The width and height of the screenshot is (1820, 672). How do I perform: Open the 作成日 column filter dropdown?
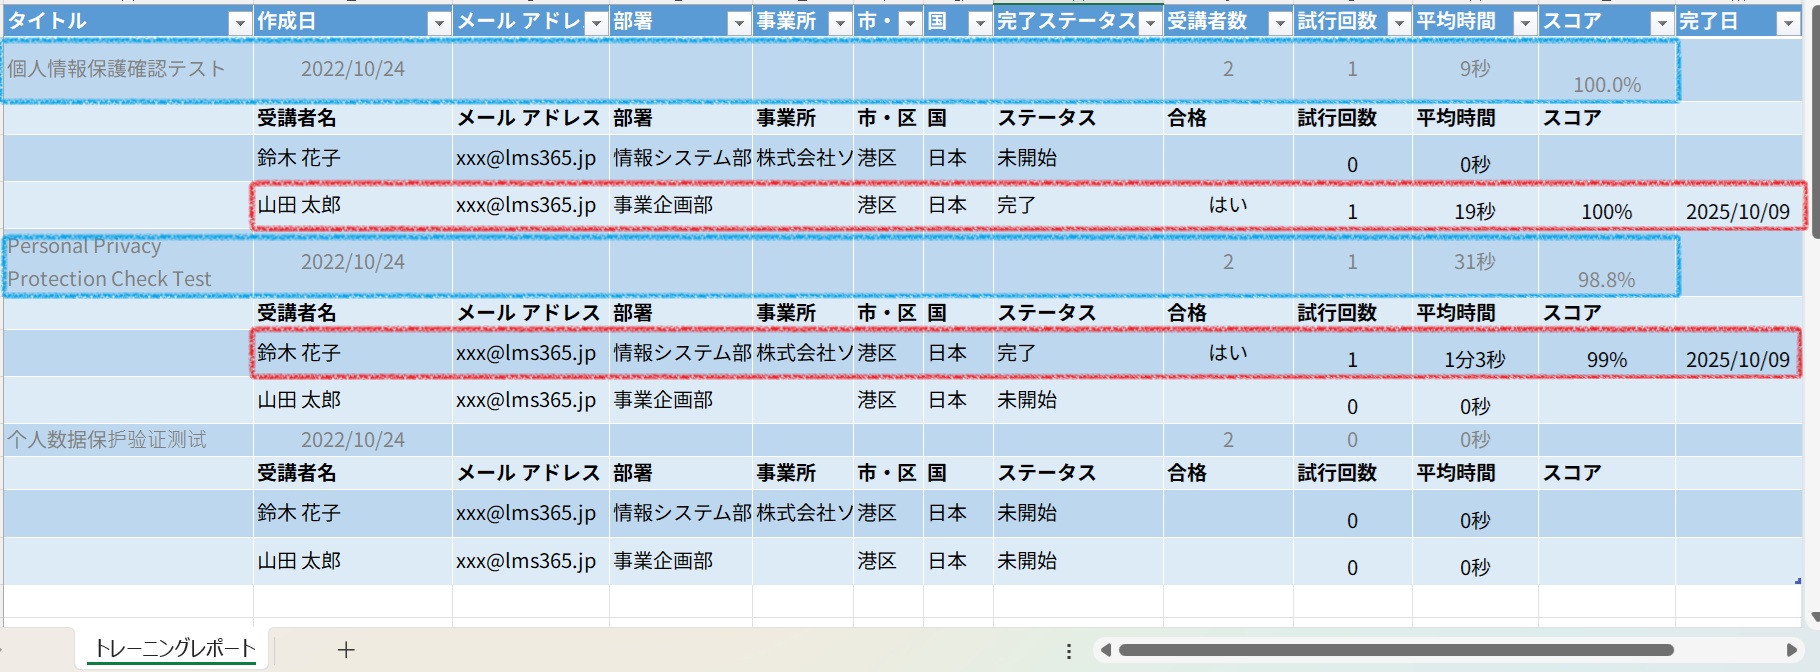tap(439, 24)
